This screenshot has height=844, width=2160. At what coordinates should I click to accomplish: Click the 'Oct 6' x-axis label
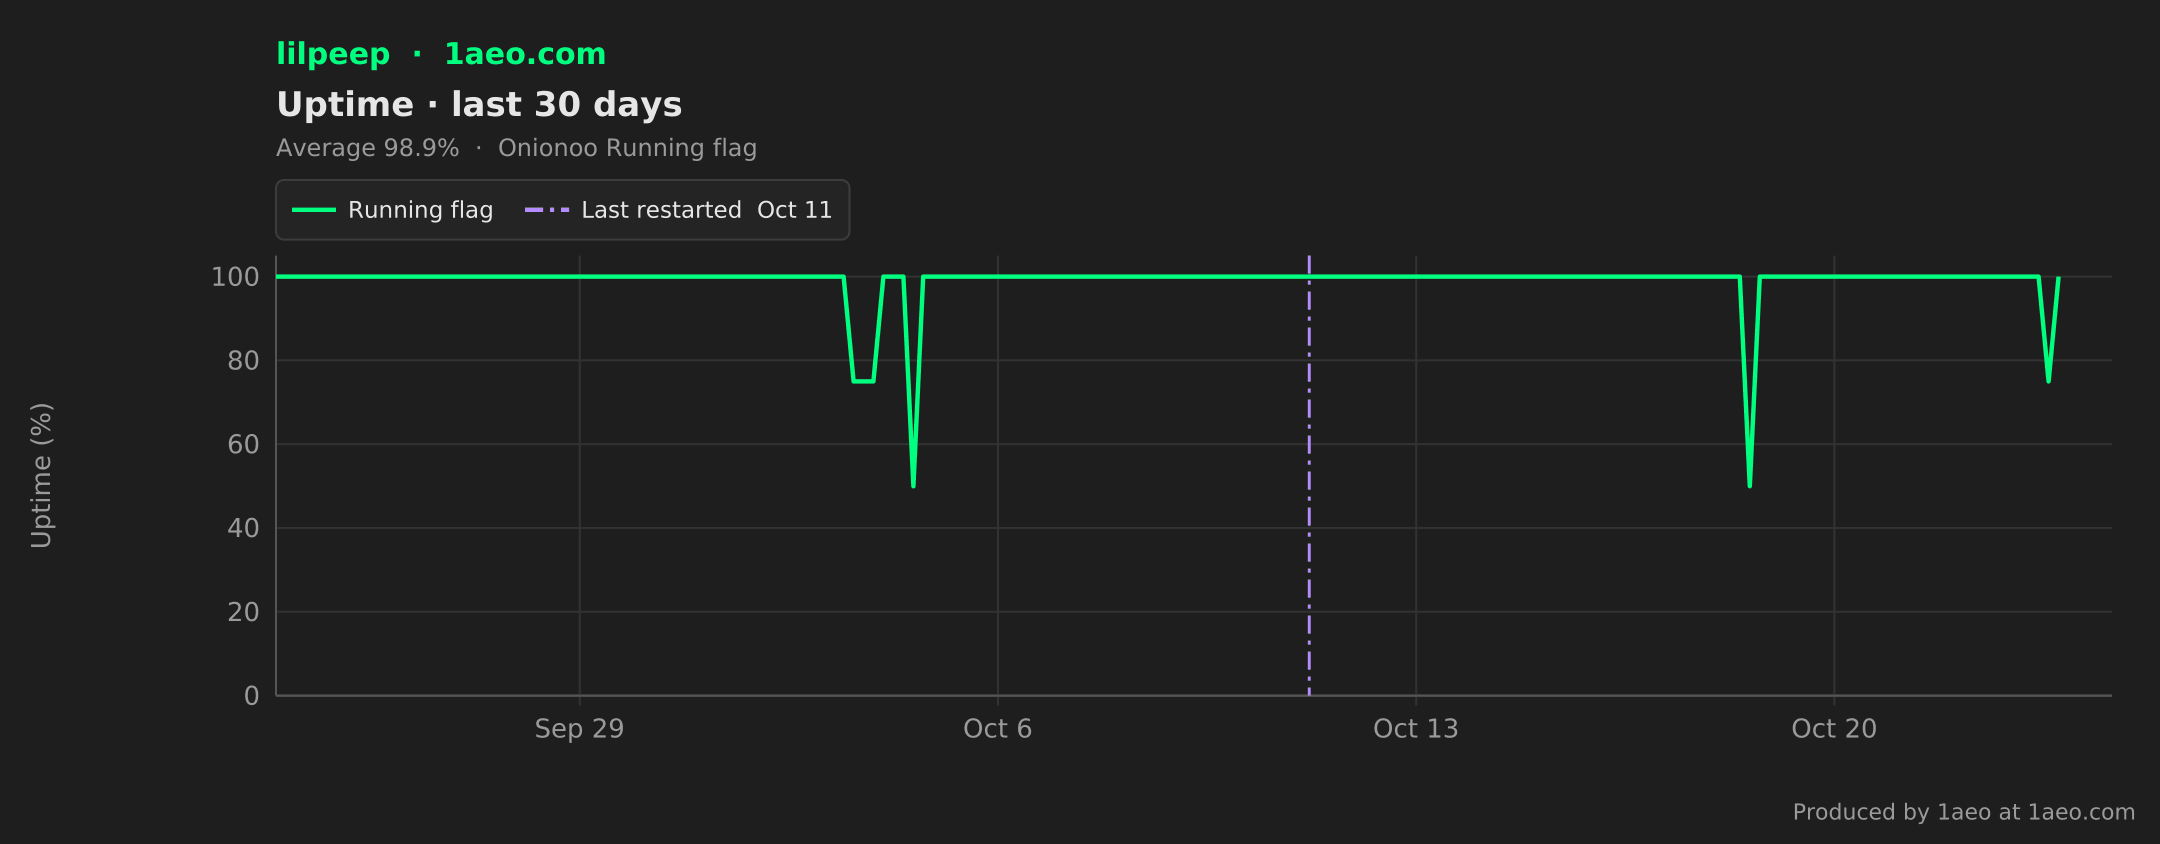(x=997, y=729)
